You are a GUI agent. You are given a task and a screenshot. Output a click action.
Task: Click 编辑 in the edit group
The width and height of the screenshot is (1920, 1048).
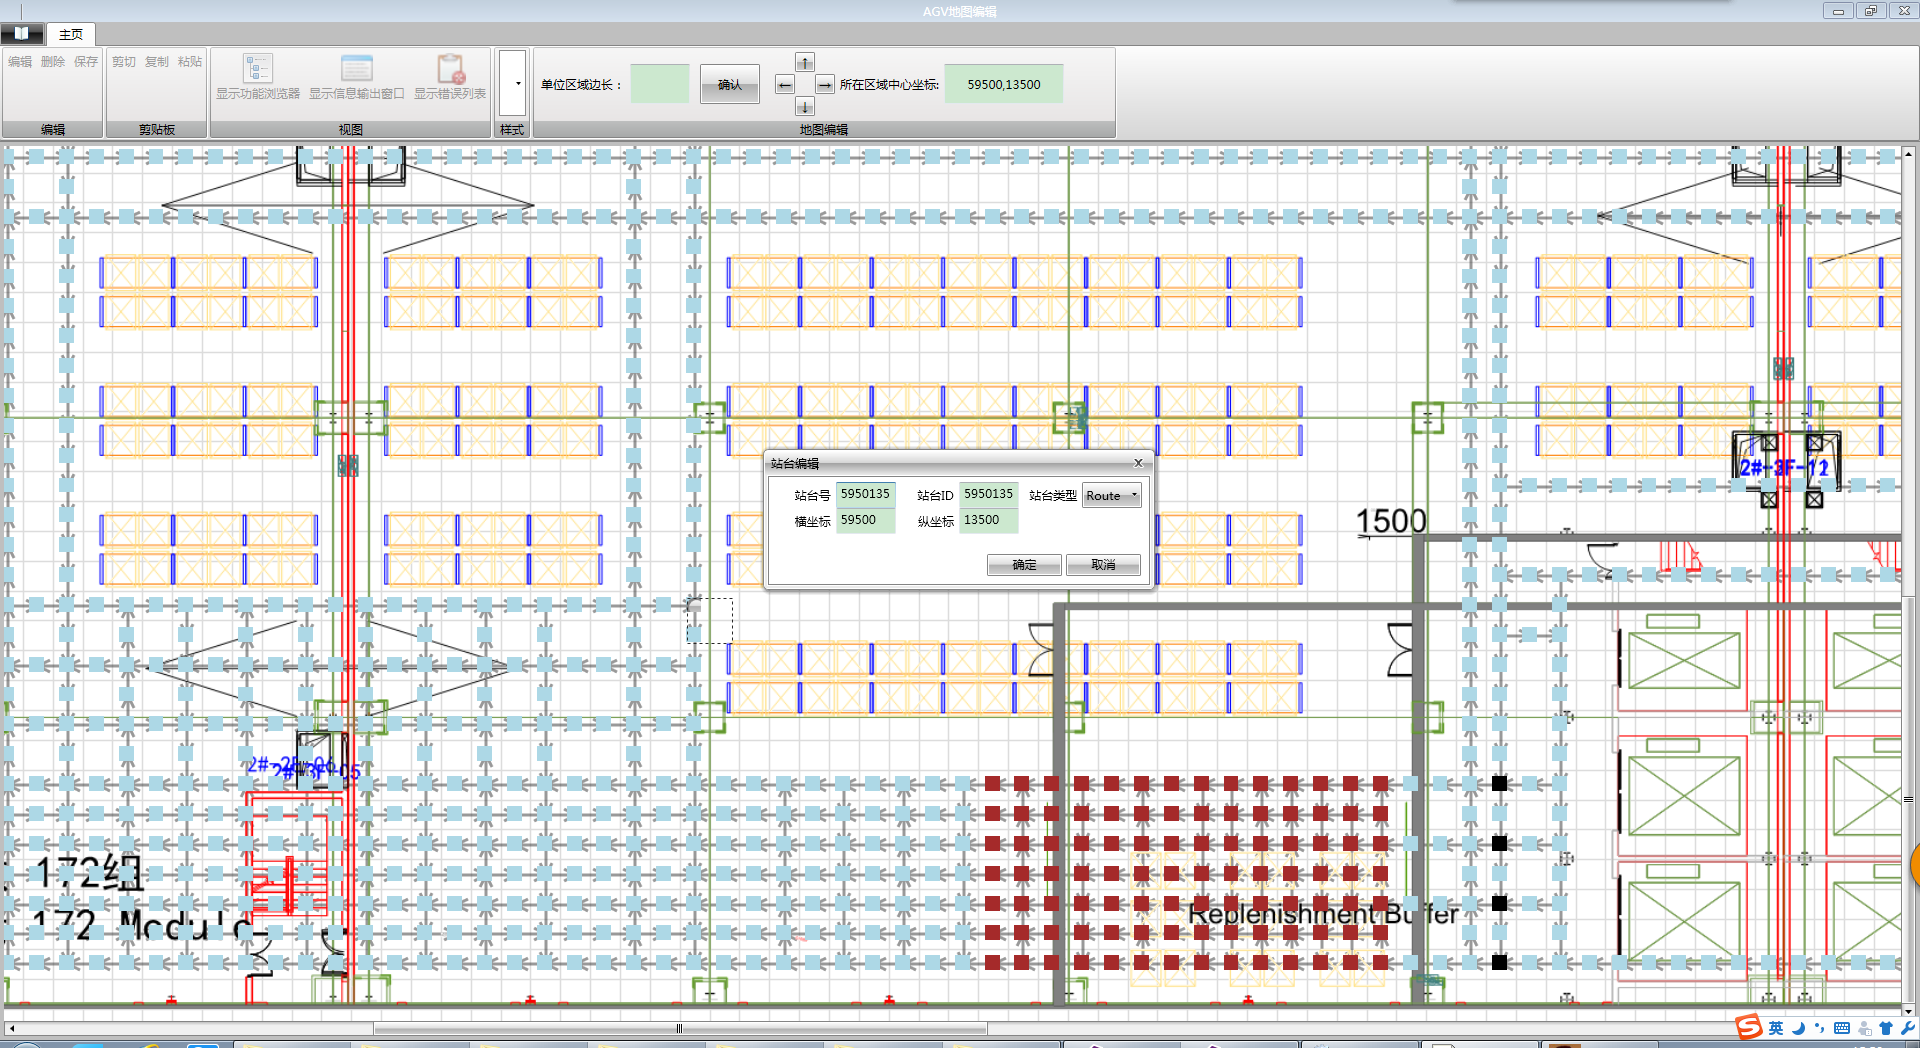click(x=20, y=62)
